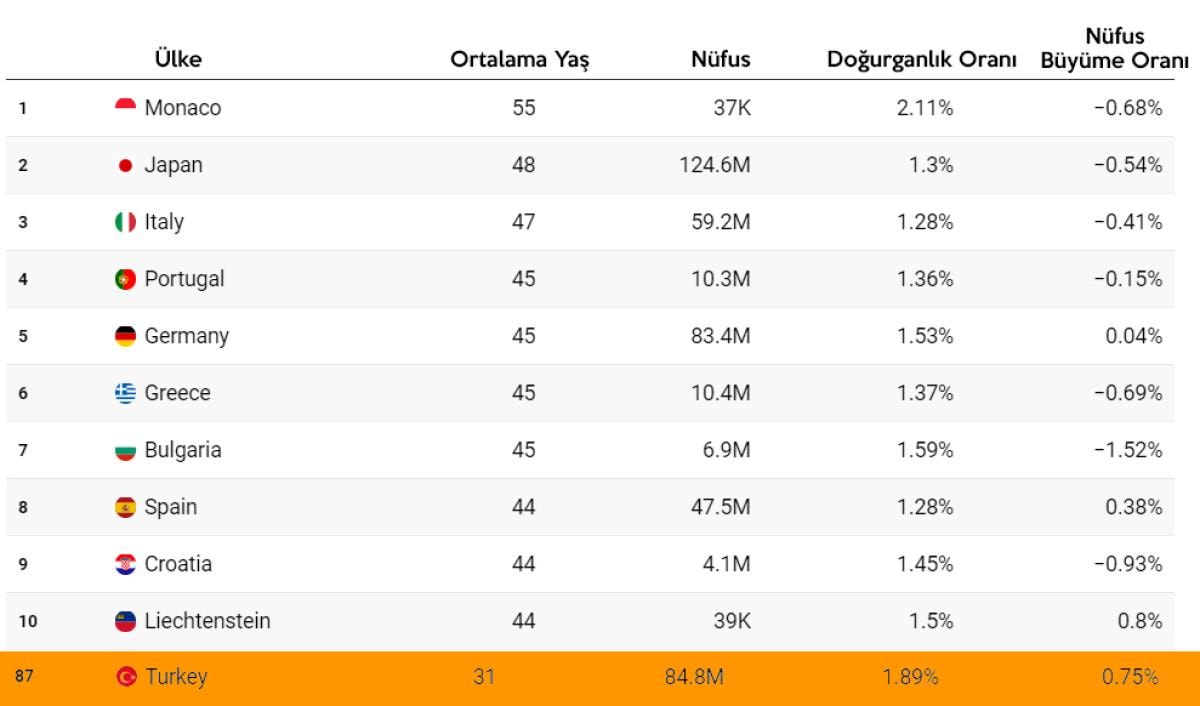1200x706 pixels.
Task: Click Nüfus Büyüme Oranı header
Action: click(1114, 48)
